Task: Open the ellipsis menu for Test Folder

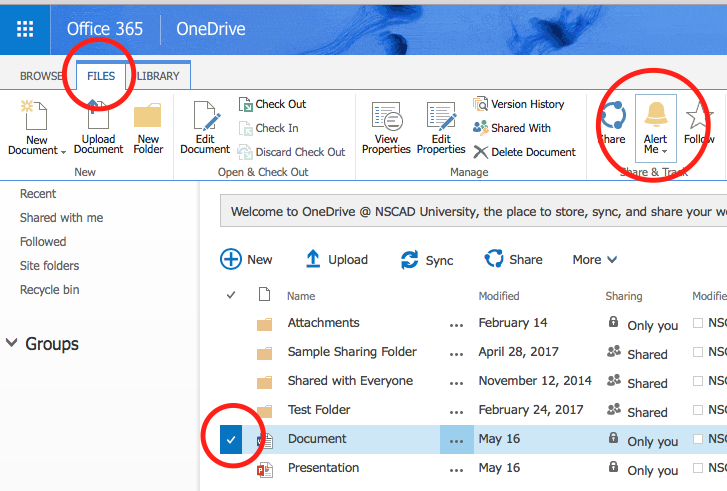Action: click(457, 412)
